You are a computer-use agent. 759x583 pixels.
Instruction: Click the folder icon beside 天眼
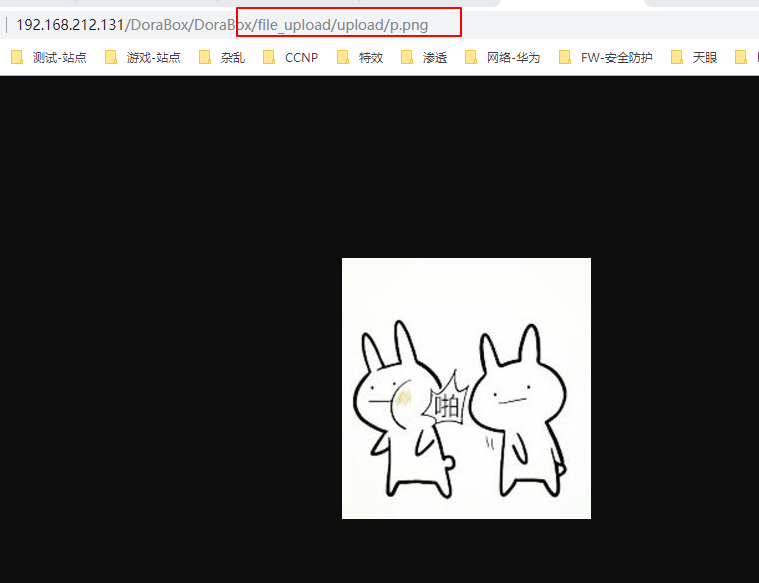click(677, 57)
